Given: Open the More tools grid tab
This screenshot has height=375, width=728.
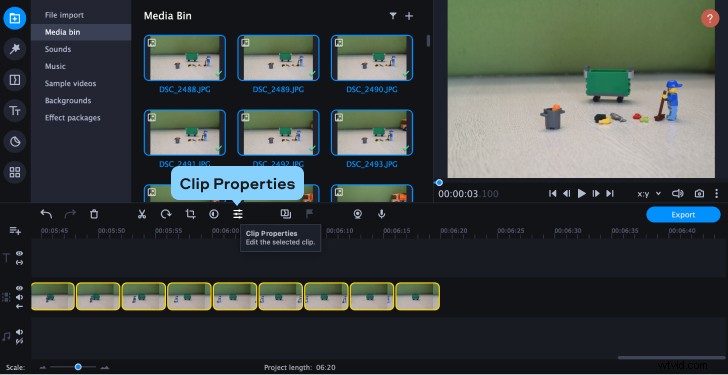Looking at the screenshot, I should click(15, 173).
